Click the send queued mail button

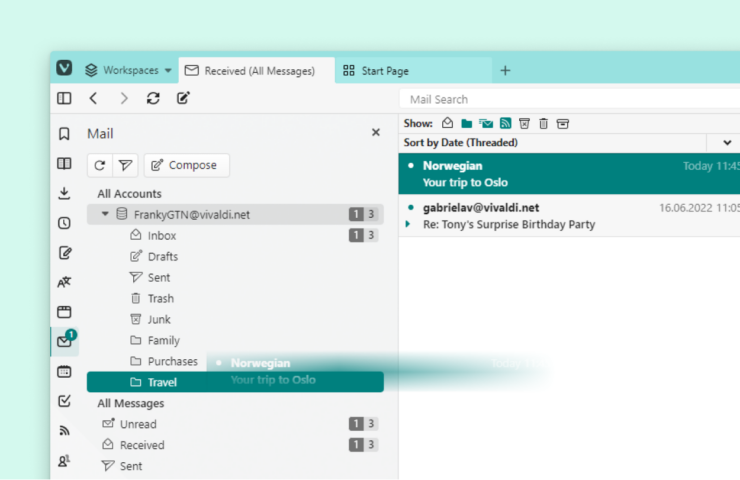point(125,165)
